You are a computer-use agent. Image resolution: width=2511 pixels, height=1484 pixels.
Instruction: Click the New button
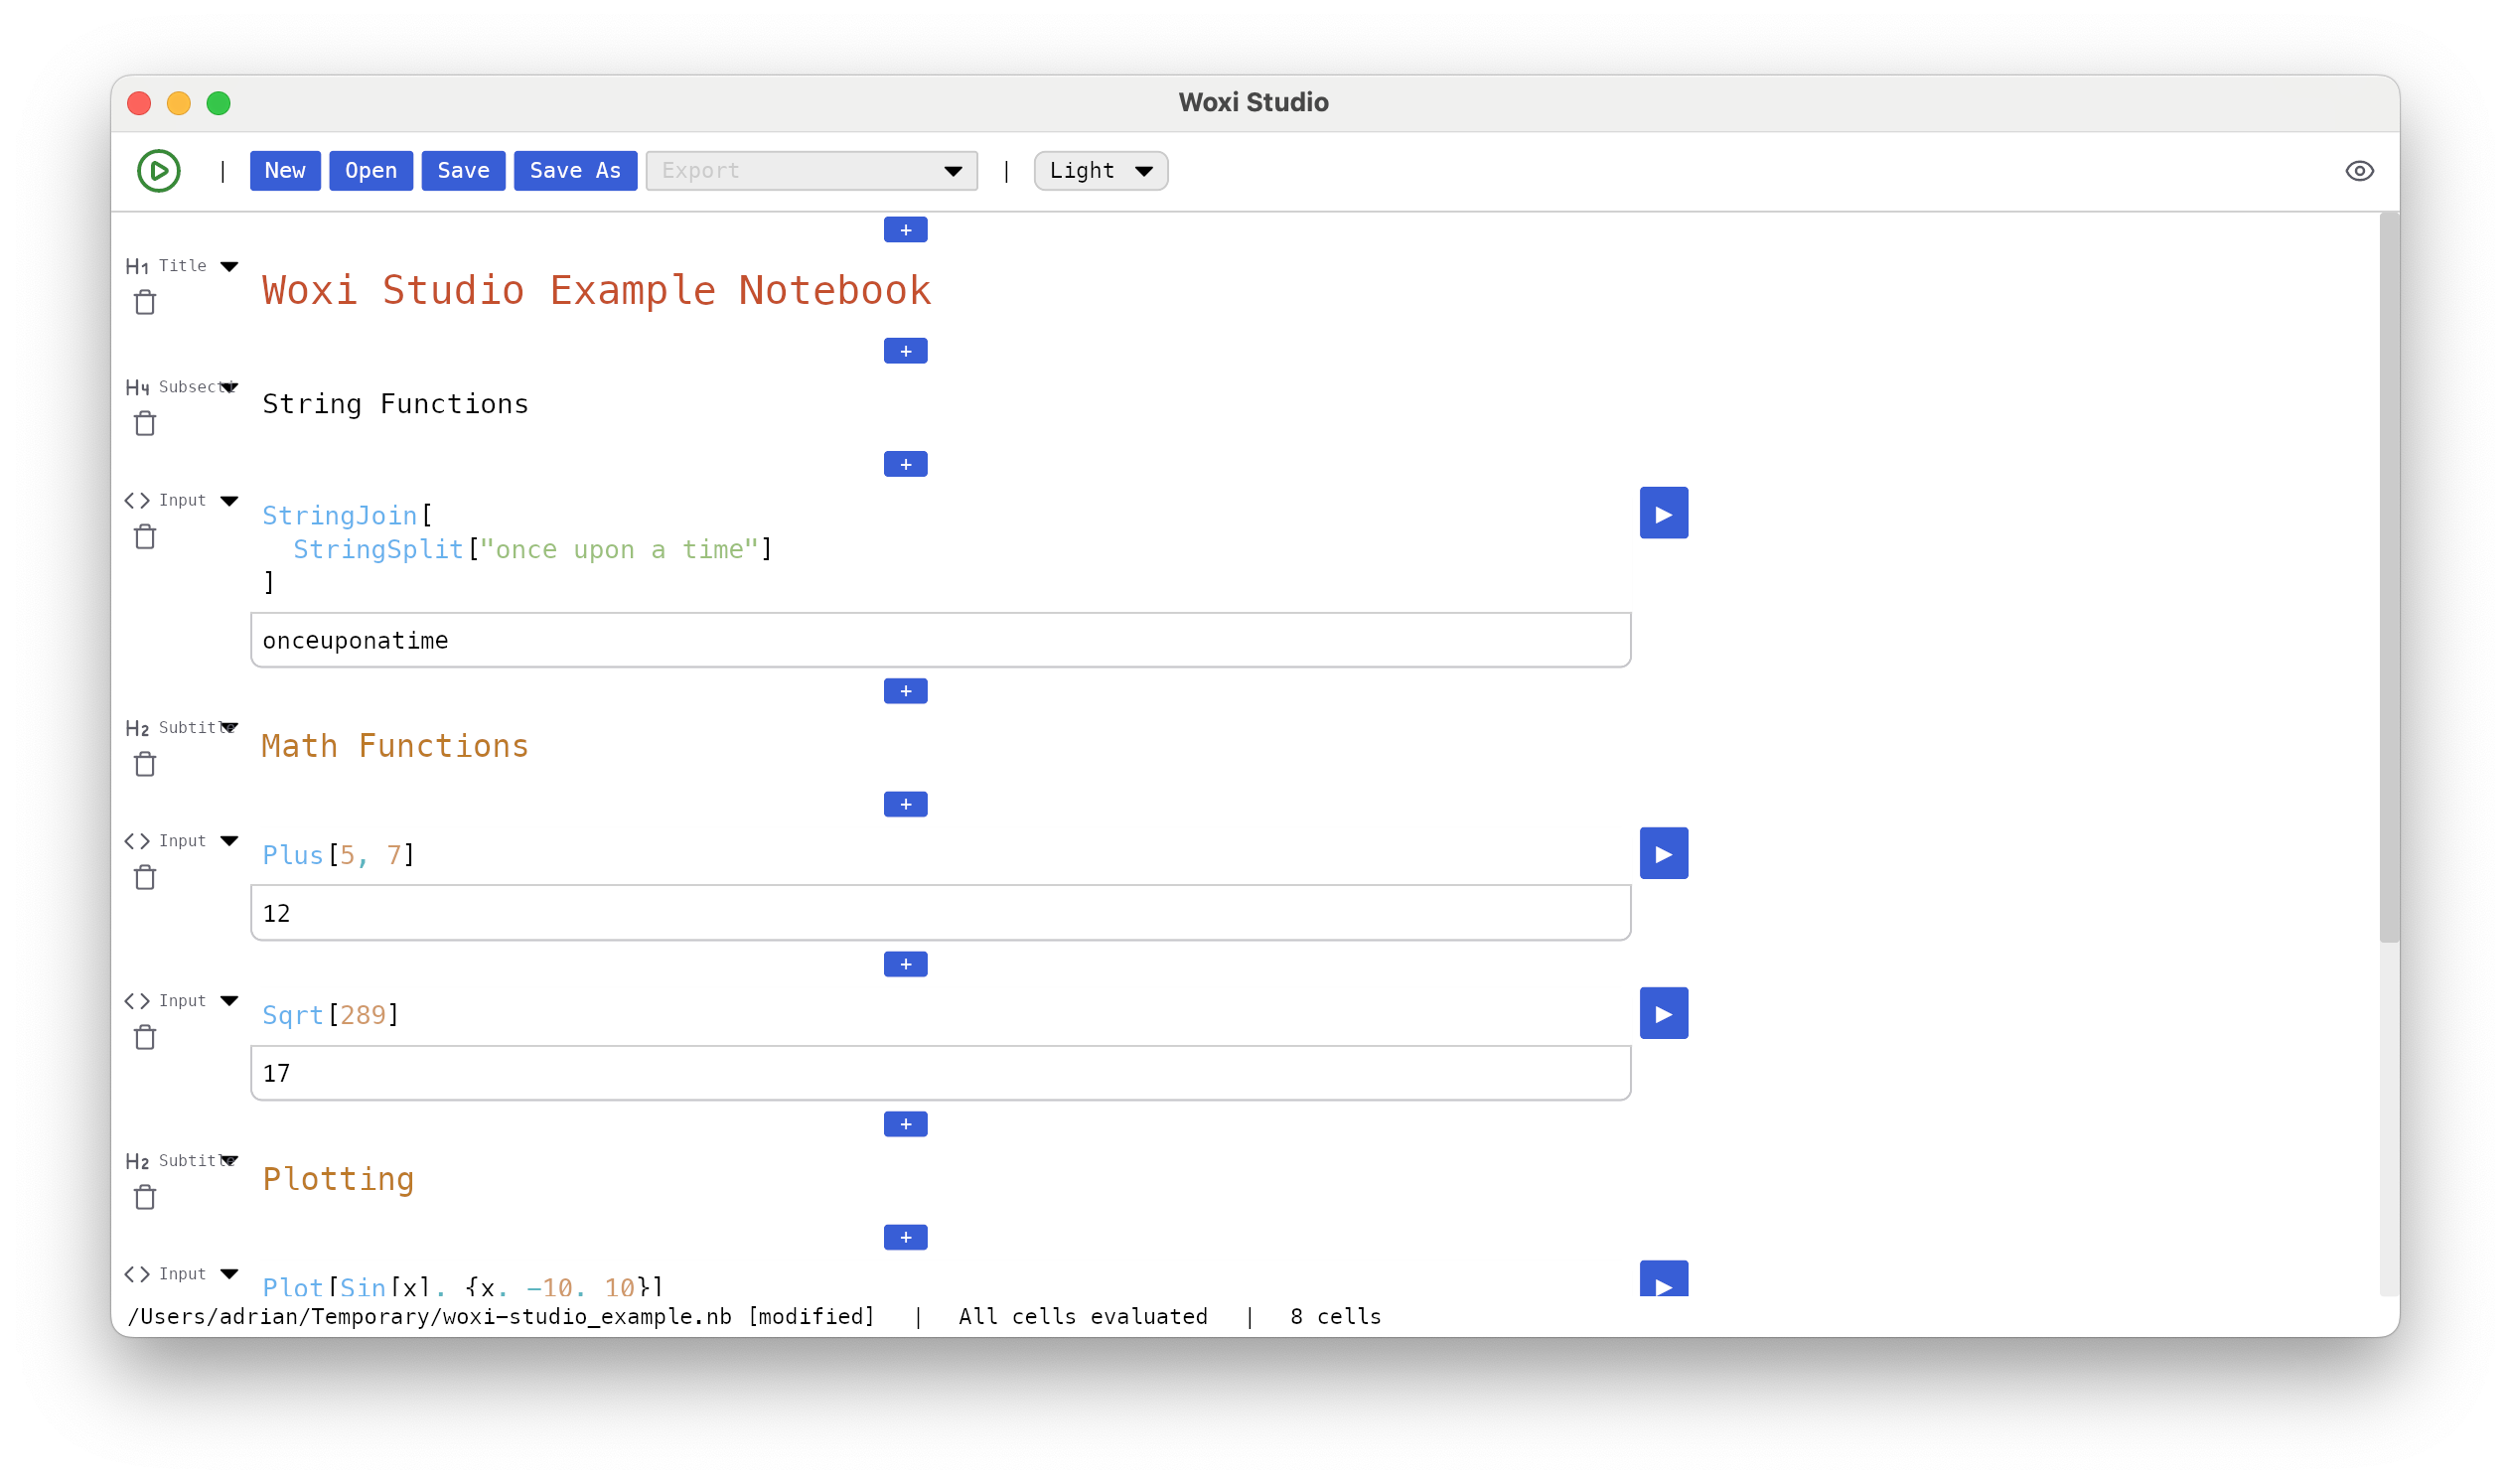285,171
